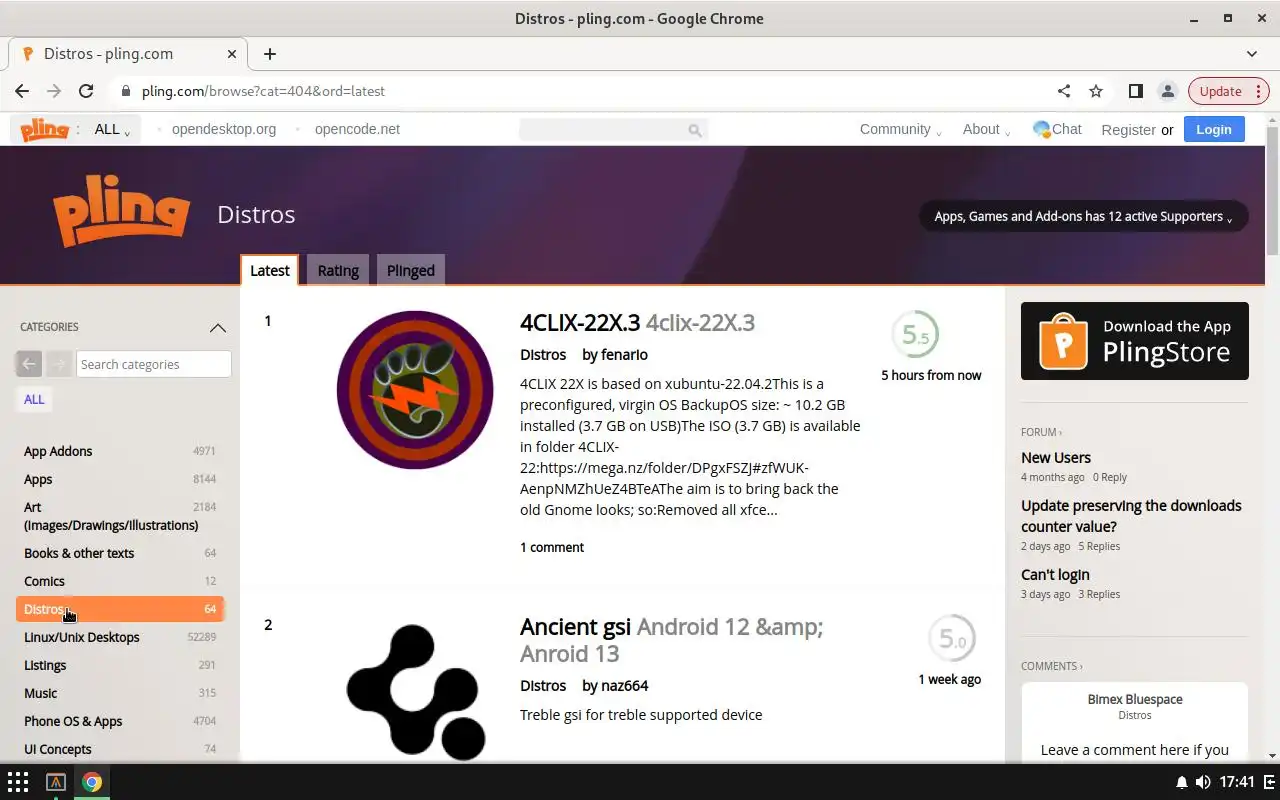The image size is (1280, 800).
Task: Collapse the CATEGORIES panel chevron
Action: [217, 327]
